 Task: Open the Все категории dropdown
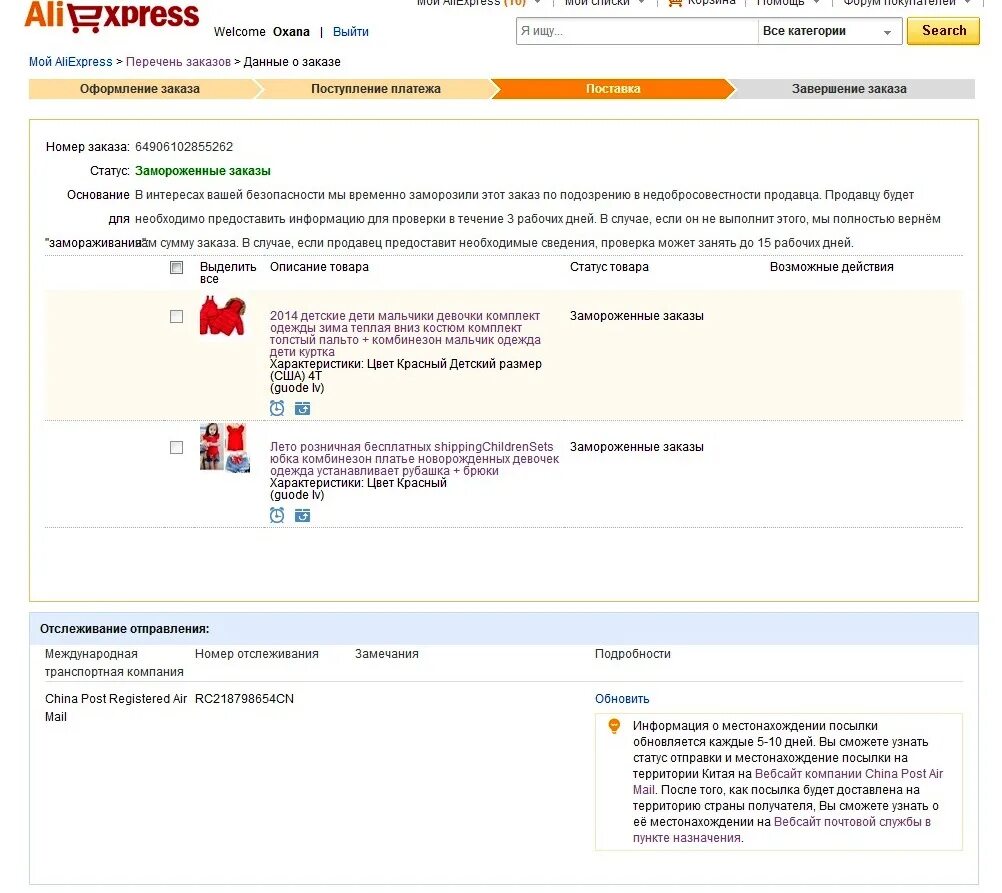pos(829,31)
